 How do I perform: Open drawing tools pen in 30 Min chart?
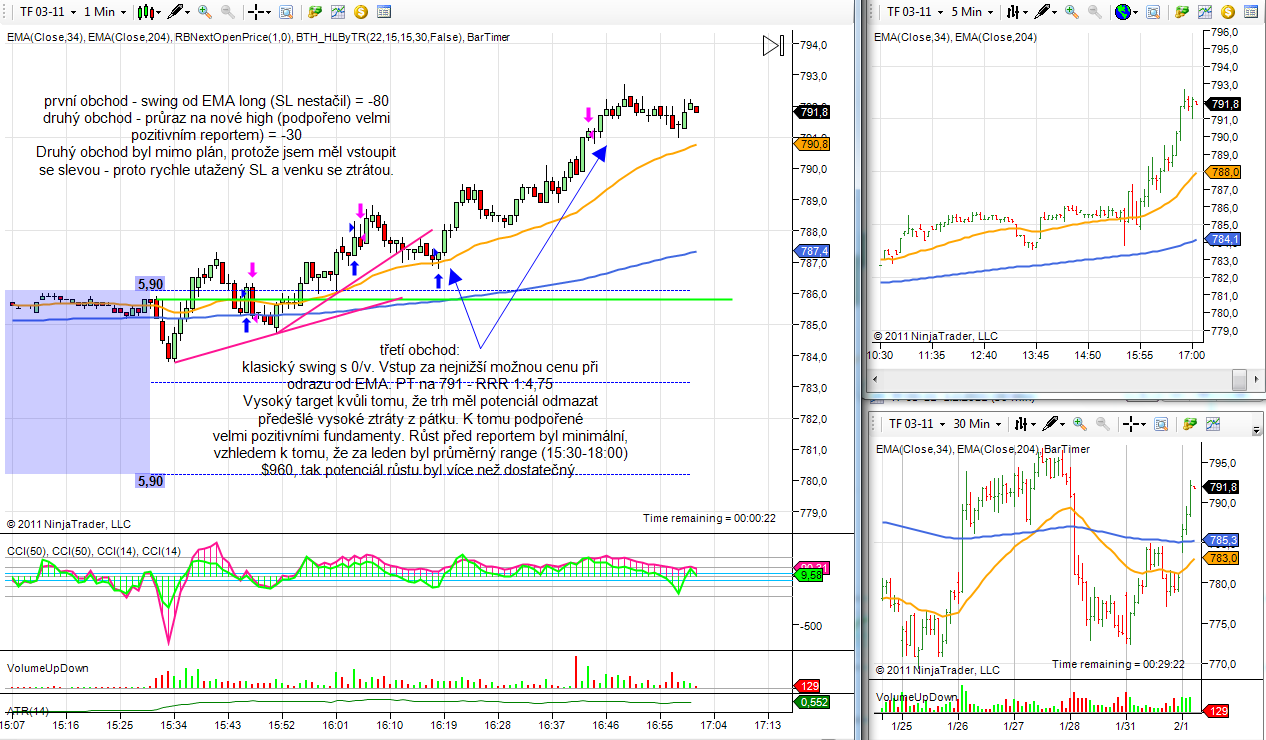(1055, 425)
